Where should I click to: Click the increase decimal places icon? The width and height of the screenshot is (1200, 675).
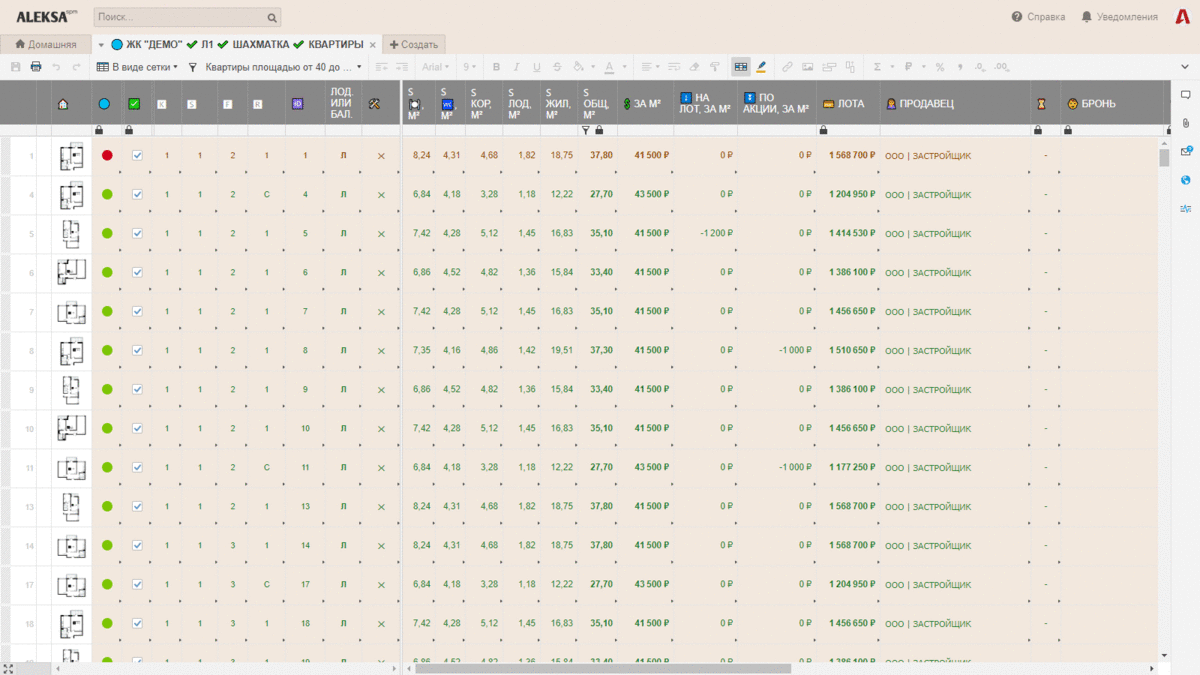coord(1001,67)
